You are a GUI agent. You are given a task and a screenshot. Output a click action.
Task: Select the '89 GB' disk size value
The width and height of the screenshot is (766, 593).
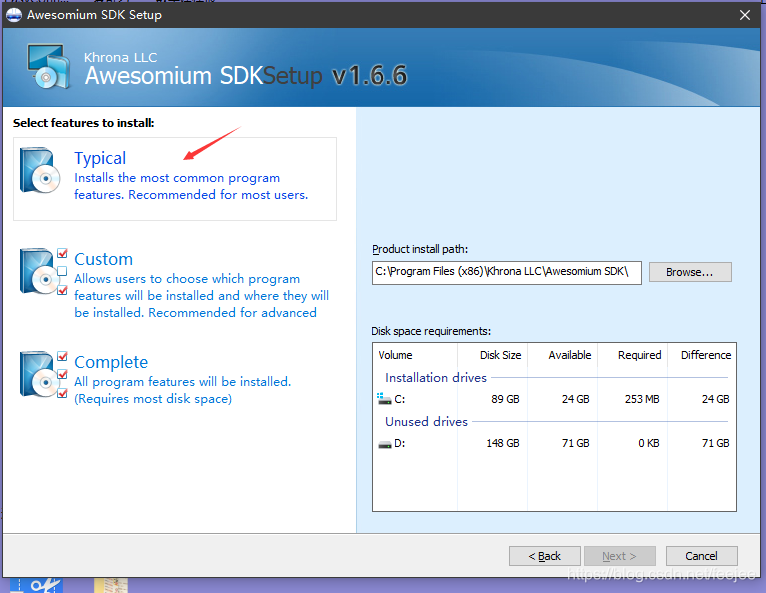point(505,399)
